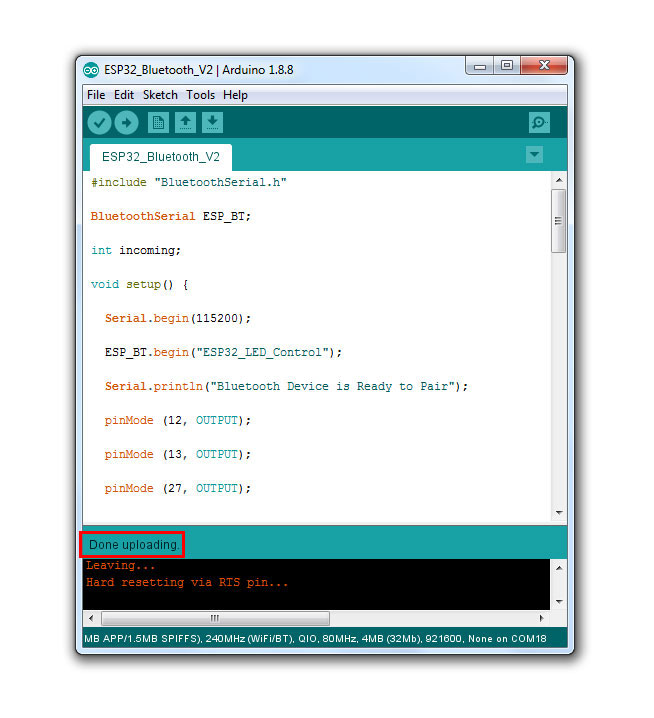The height and width of the screenshot is (718, 654).
Task: Open the Tools menu
Action: click(x=200, y=95)
